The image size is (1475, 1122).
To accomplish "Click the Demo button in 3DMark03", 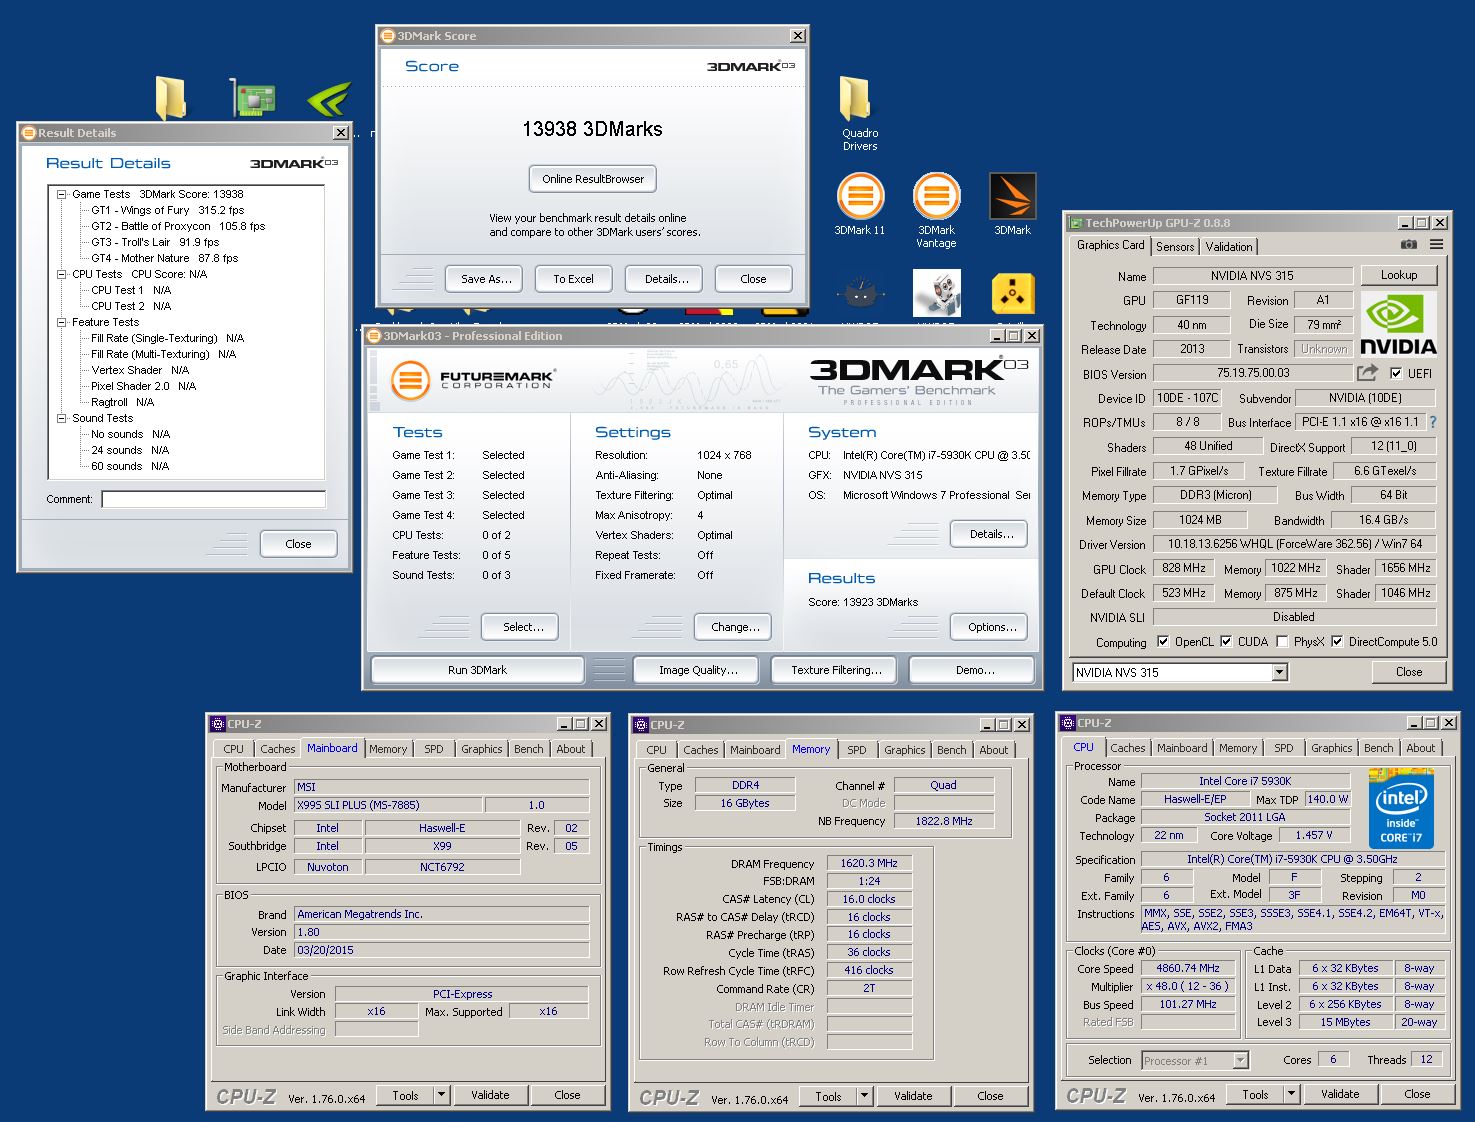I will (973, 670).
